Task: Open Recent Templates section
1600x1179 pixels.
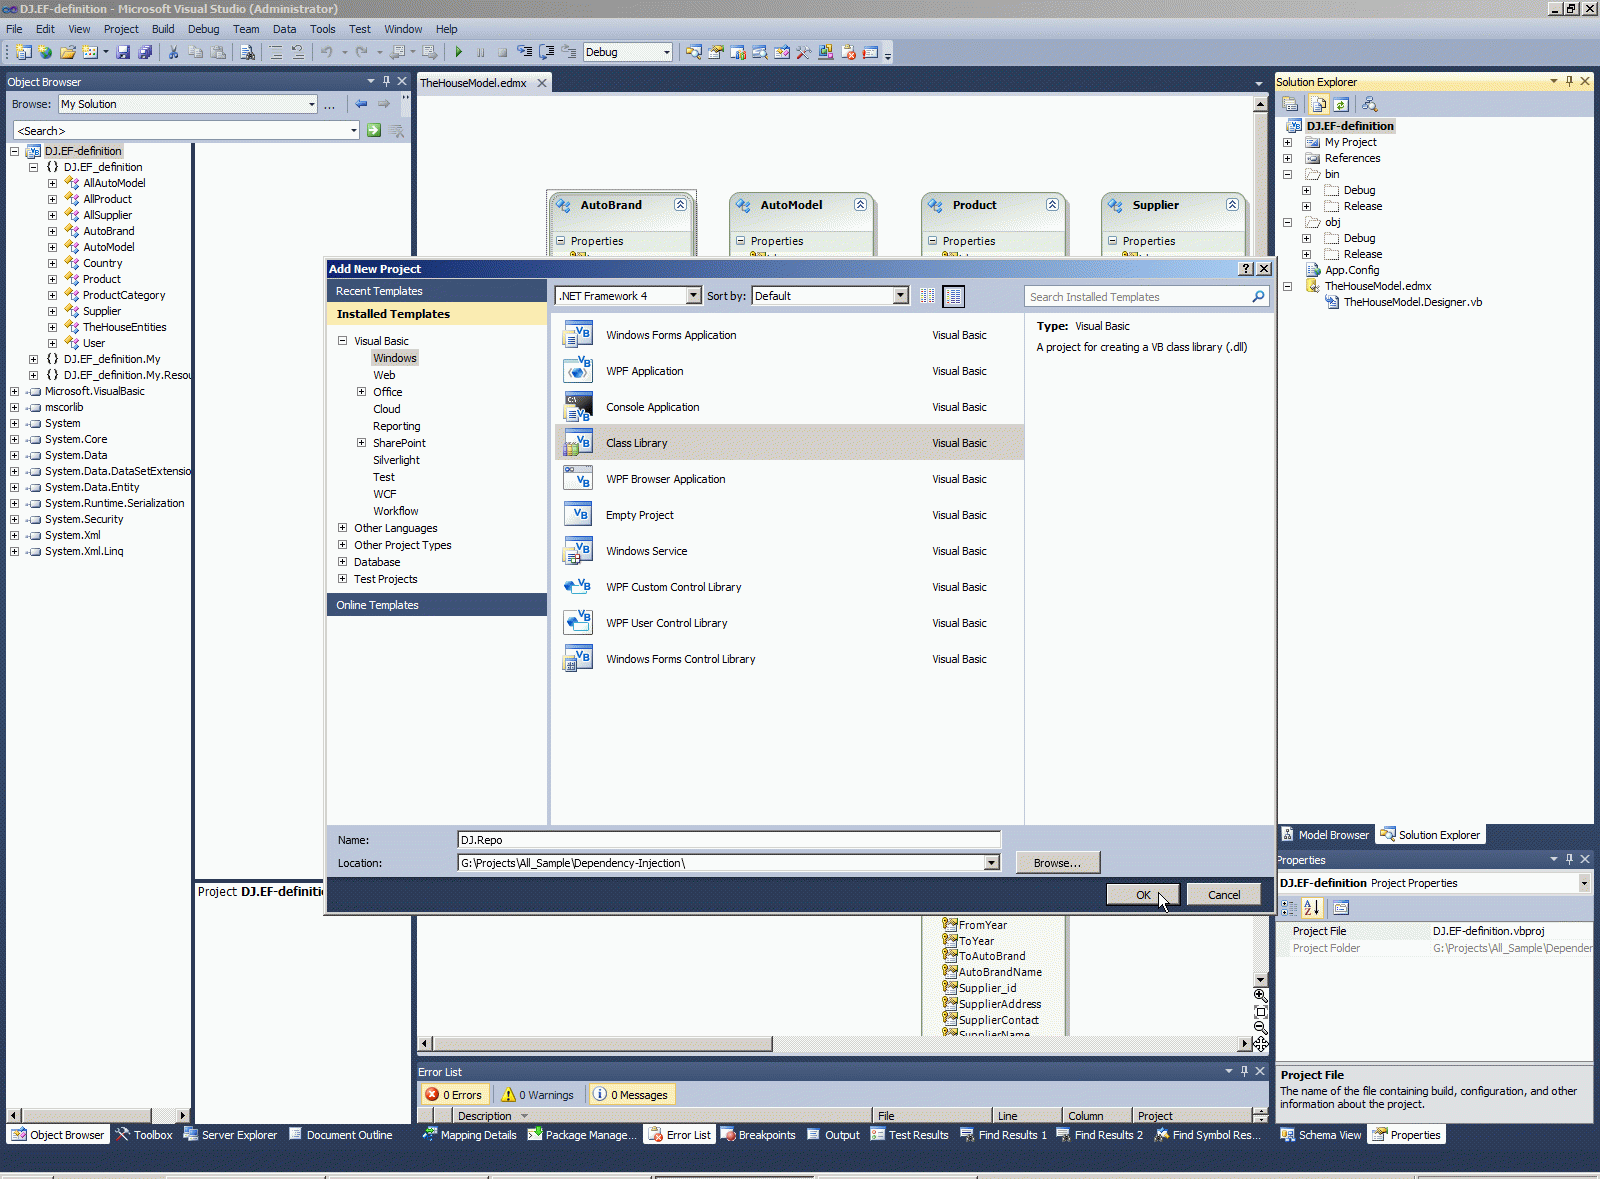Action: click(x=437, y=291)
